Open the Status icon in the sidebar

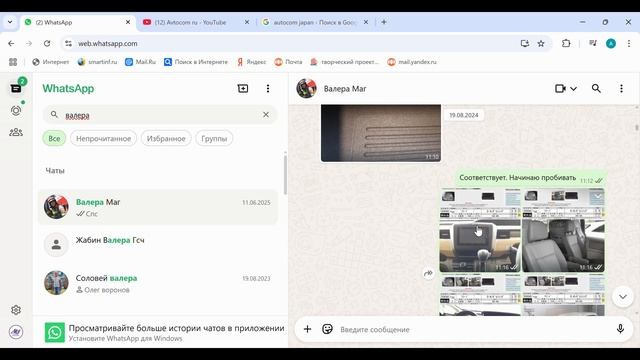coord(16,111)
